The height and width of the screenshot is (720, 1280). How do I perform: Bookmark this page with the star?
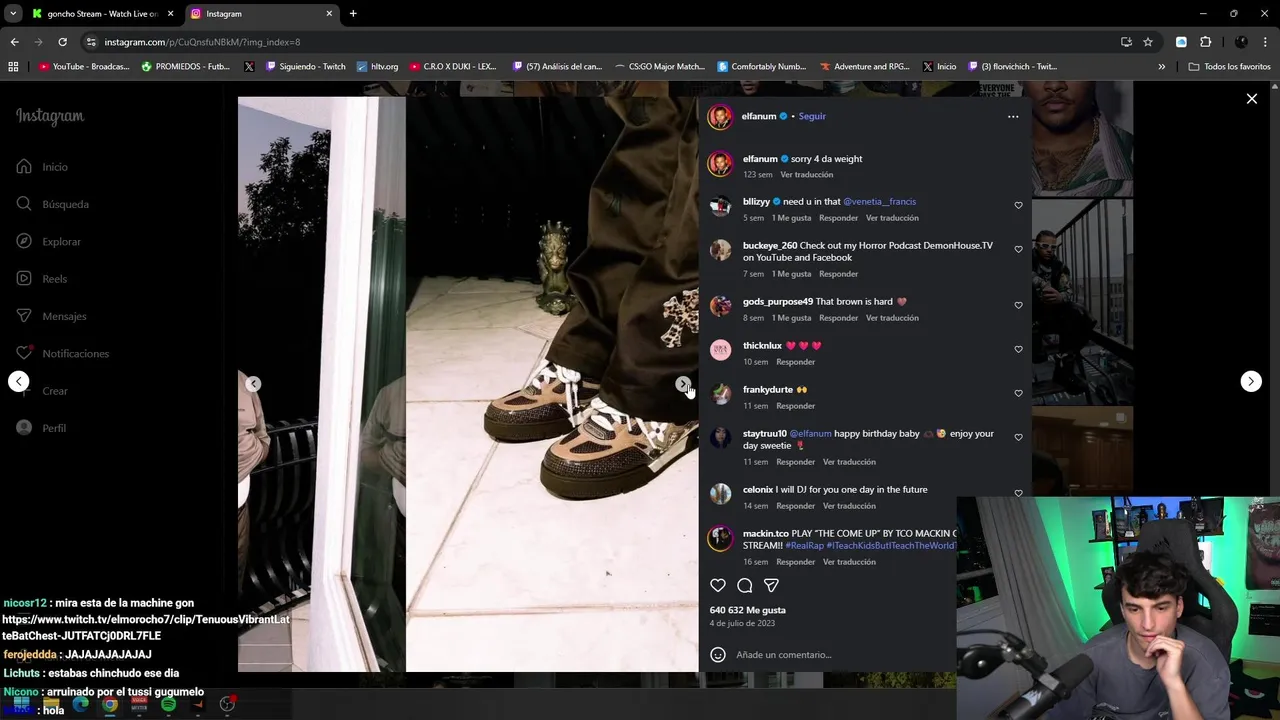[x=1148, y=42]
